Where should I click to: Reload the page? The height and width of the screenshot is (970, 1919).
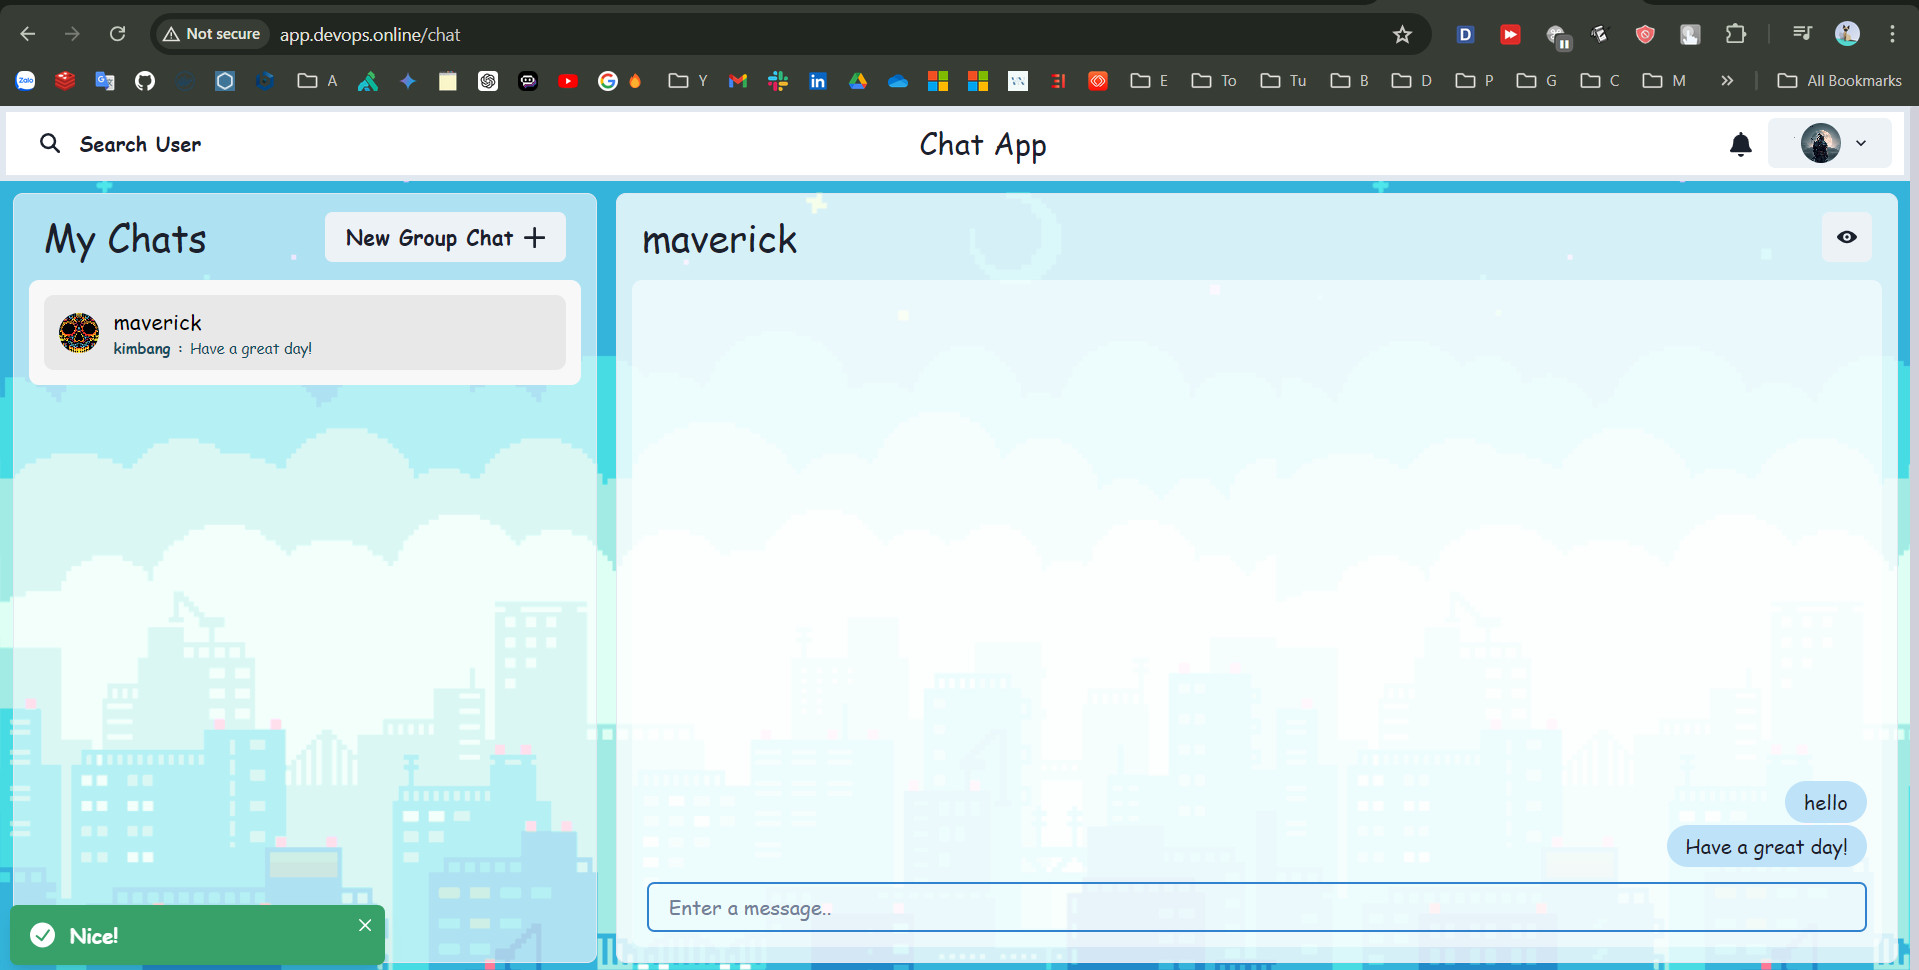coord(117,34)
